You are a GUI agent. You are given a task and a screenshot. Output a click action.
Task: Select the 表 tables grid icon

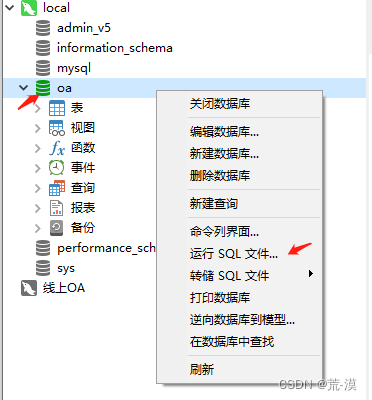point(57,108)
